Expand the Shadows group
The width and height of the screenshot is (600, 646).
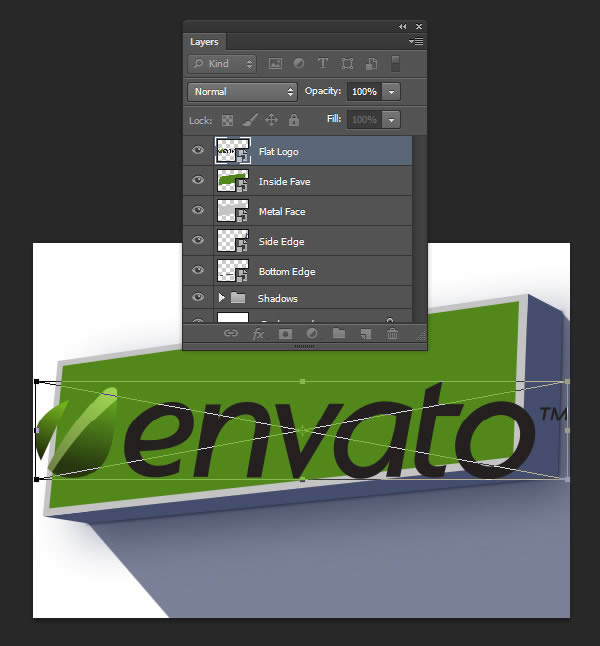point(222,297)
